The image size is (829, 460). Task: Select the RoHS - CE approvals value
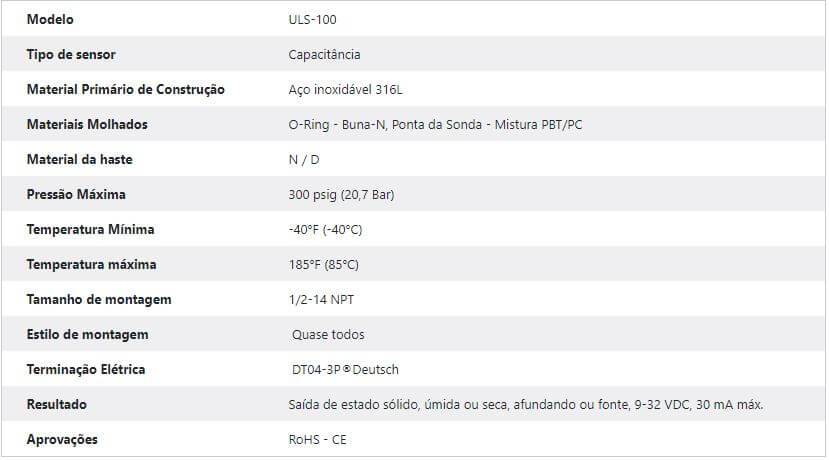(317, 439)
